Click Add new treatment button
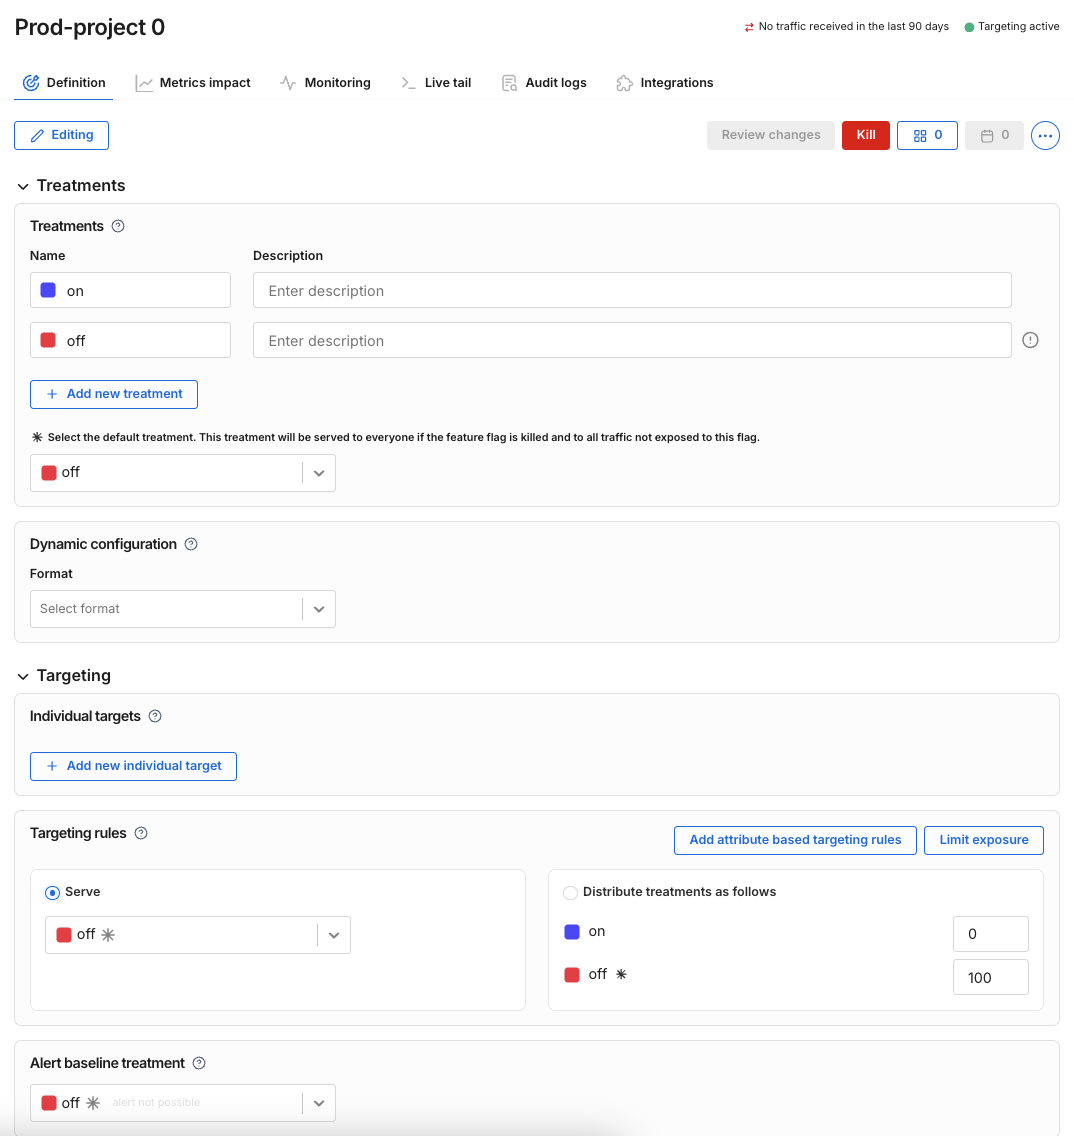Viewport: 1074px width, 1136px height. tap(114, 394)
